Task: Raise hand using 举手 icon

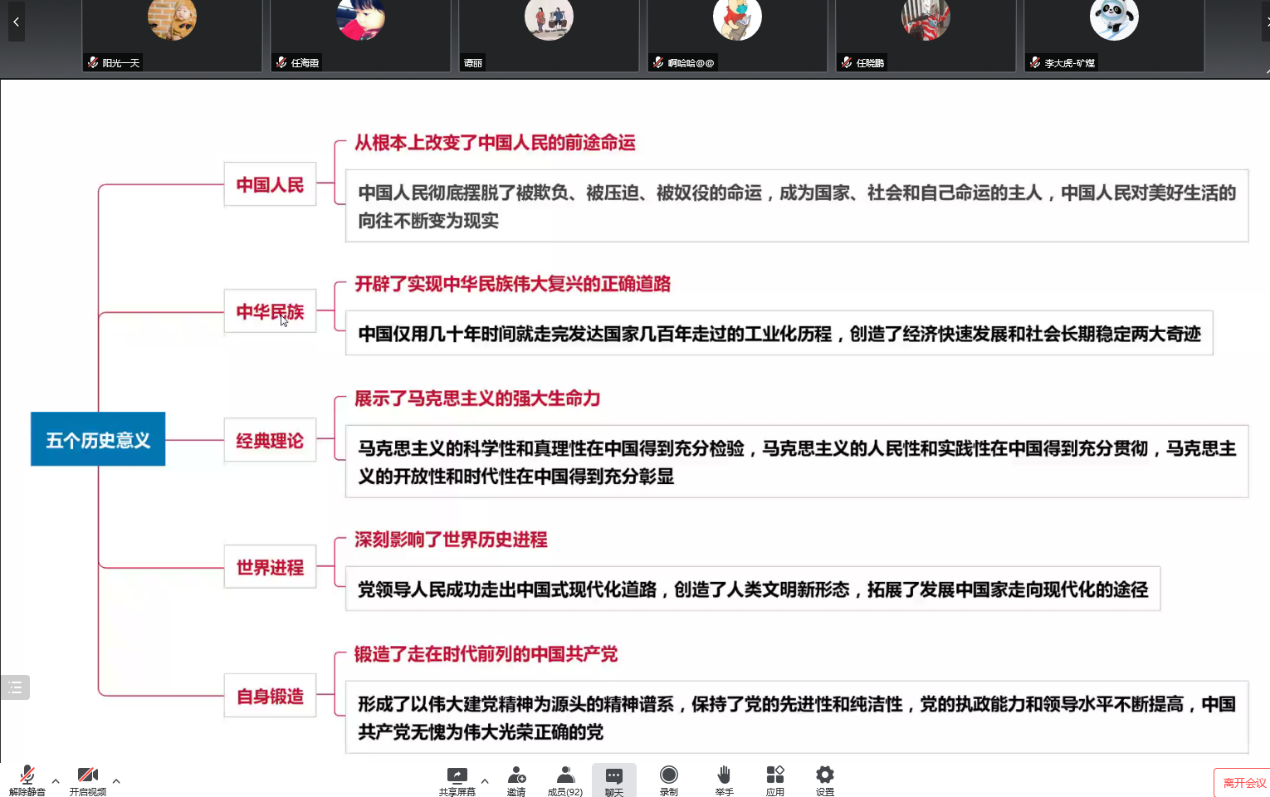Action: 724,780
